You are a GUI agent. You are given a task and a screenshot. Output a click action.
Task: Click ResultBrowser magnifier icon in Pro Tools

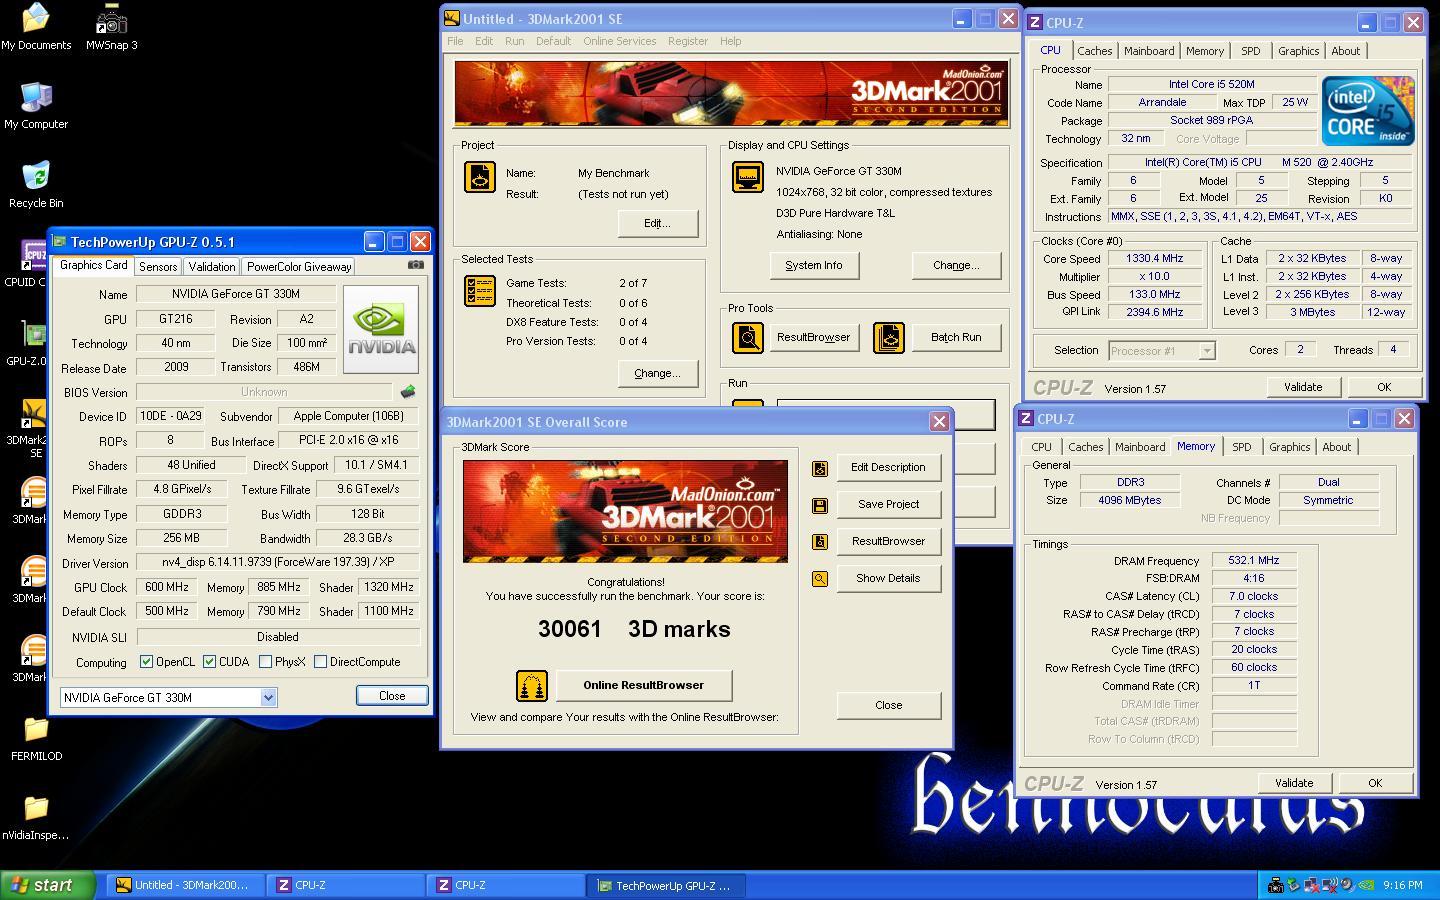tap(748, 337)
